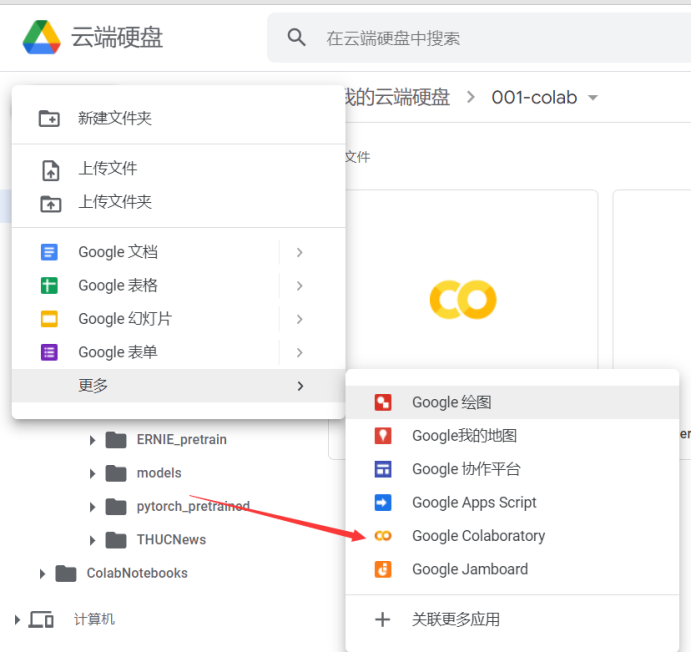The width and height of the screenshot is (692, 653).
Task: Click the upload folder icon
Action: click(x=51, y=204)
